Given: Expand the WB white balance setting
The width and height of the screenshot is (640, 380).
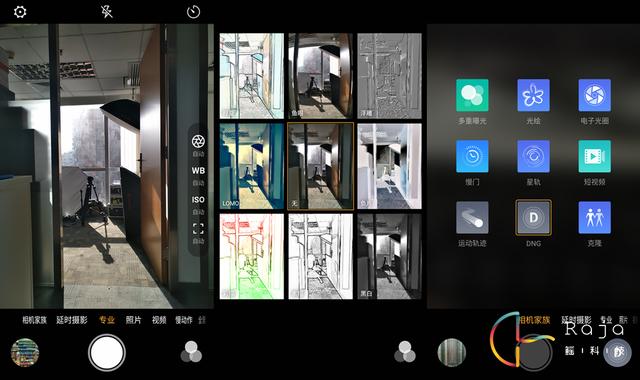Looking at the screenshot, I should click(x=198, y=171).
